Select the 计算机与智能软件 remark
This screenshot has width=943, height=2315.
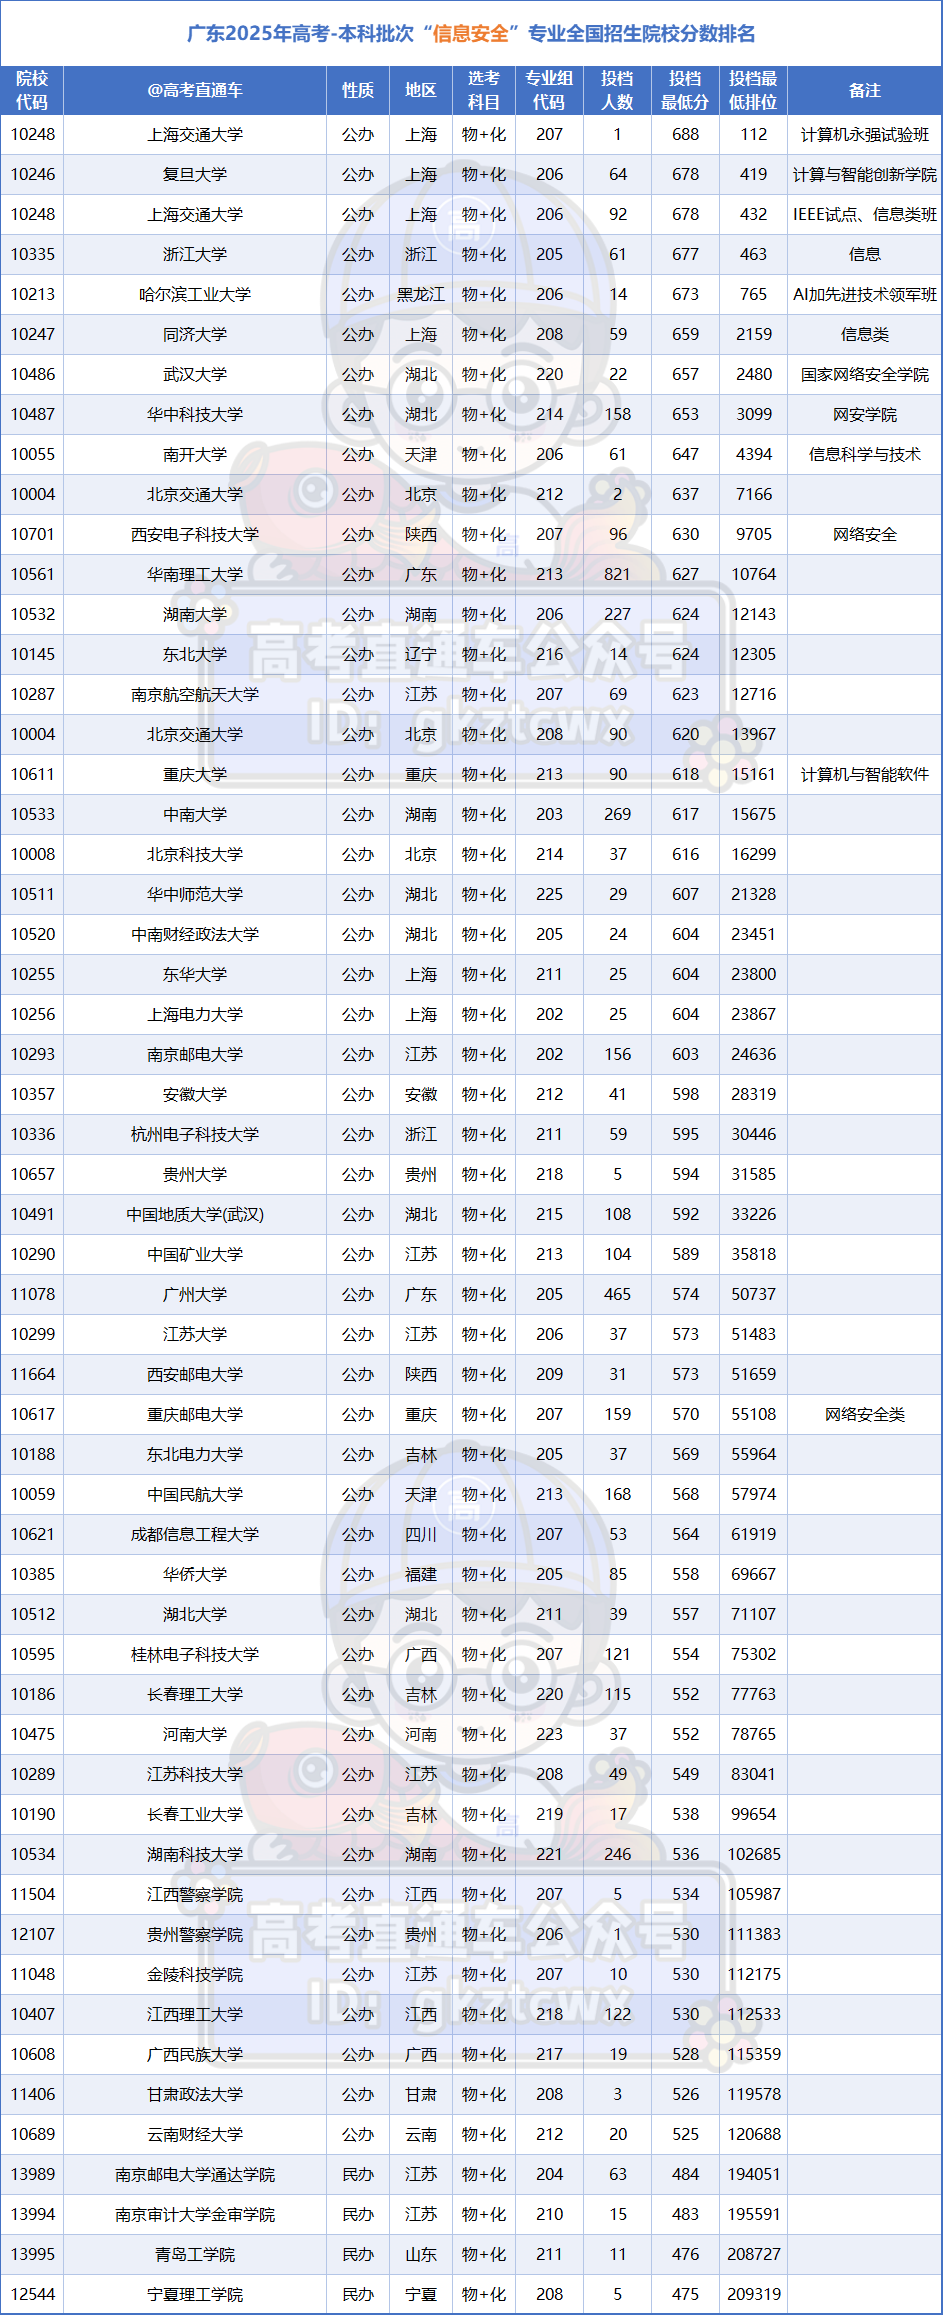(865, 774)
